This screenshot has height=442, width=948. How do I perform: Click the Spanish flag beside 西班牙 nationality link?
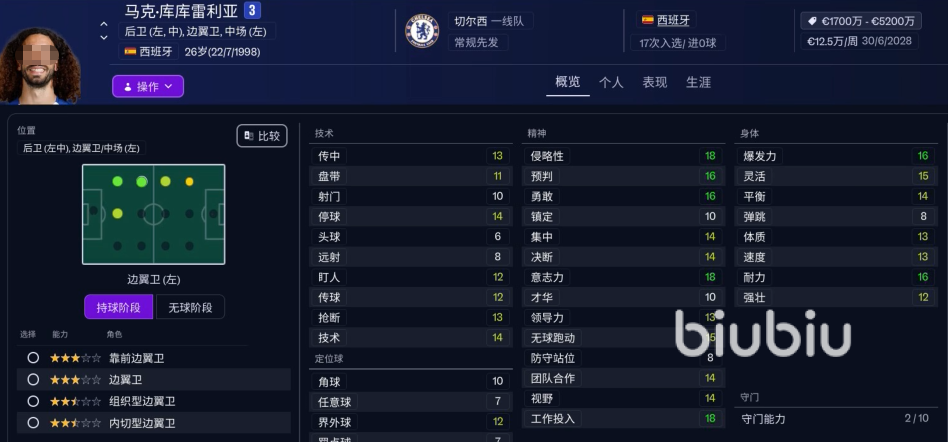[647, 20]
